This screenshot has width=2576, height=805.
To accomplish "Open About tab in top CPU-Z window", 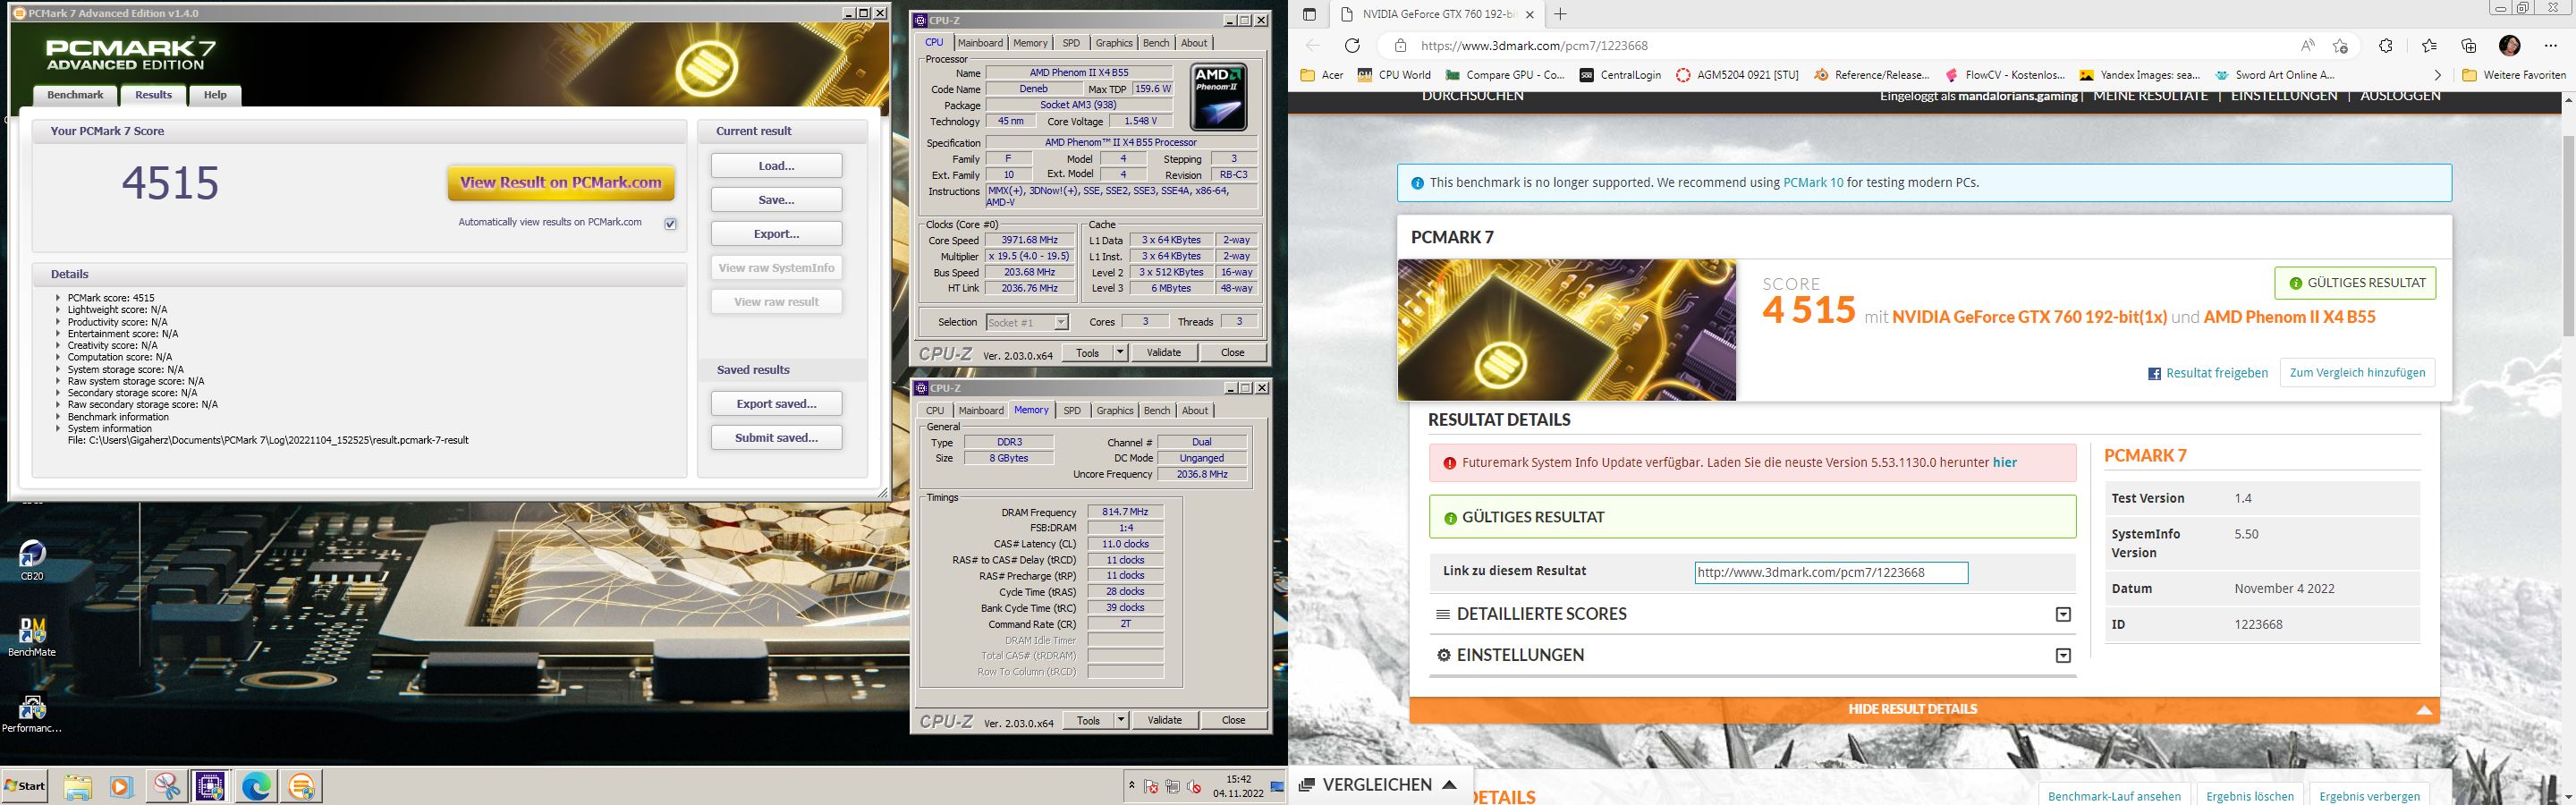I will pyautogui.click(x=1194, y=43).
